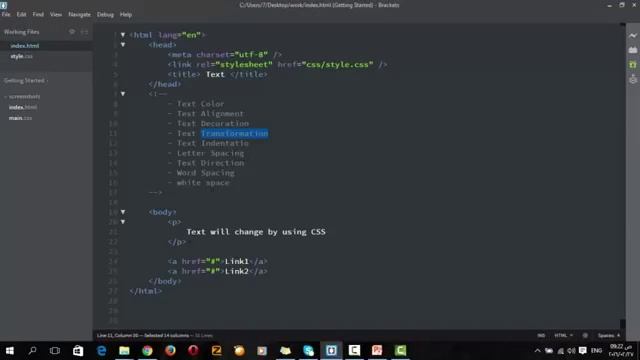Open the Extension Manager brick icon

633,50
